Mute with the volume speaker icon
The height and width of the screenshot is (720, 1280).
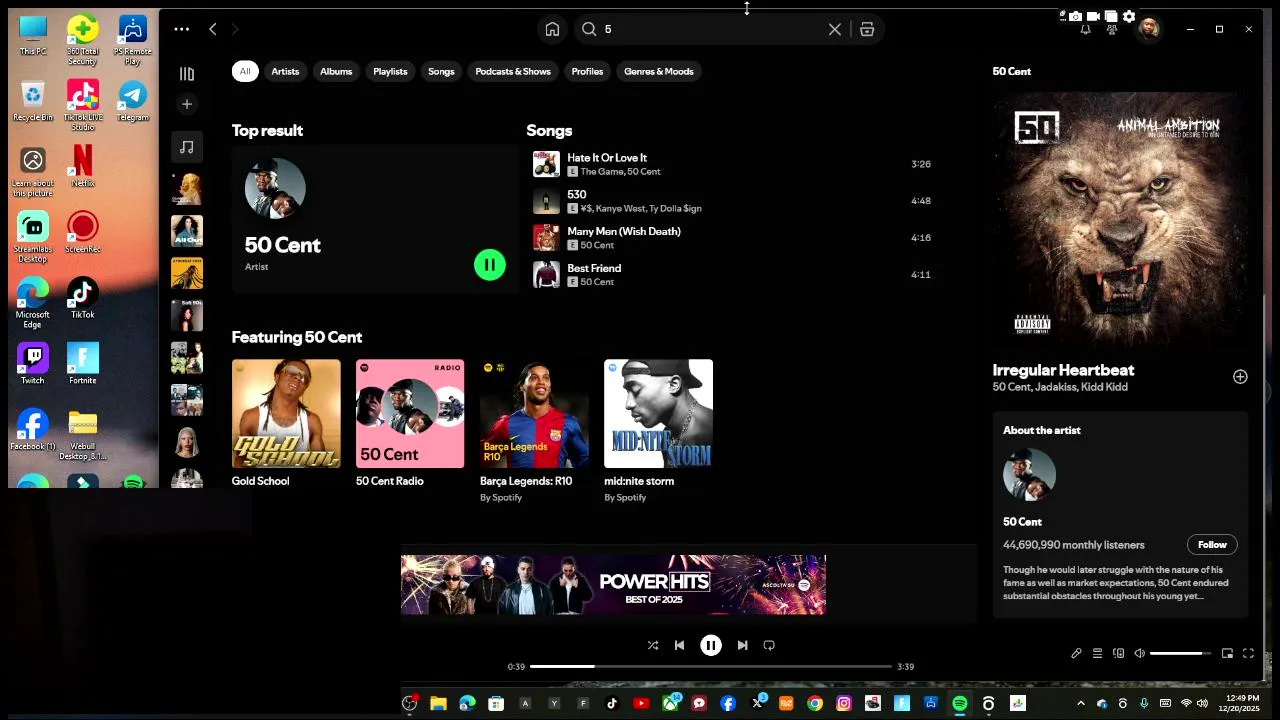coord(1139,654)
